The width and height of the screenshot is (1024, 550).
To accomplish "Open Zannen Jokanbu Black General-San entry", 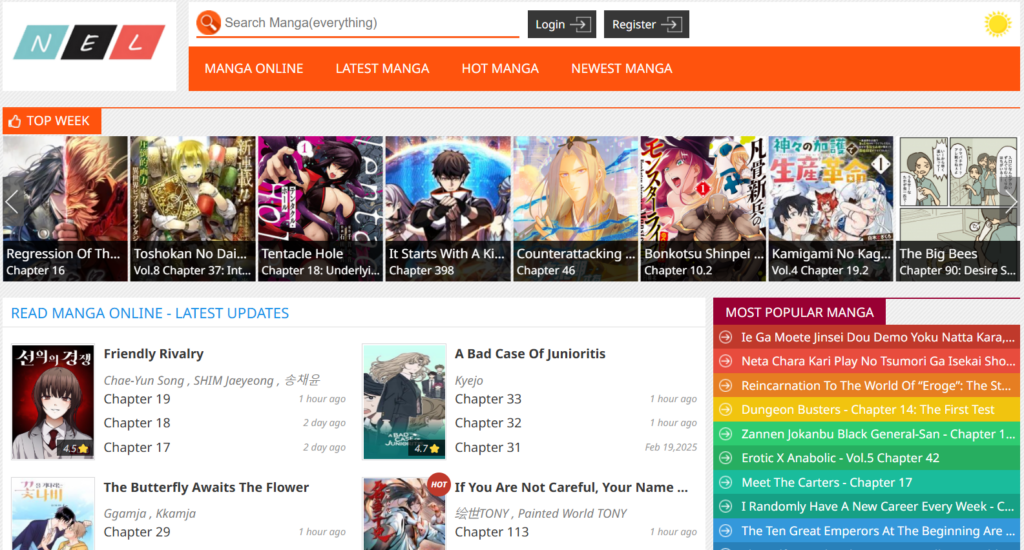I will pyautogui.click(x=878, y=434).
